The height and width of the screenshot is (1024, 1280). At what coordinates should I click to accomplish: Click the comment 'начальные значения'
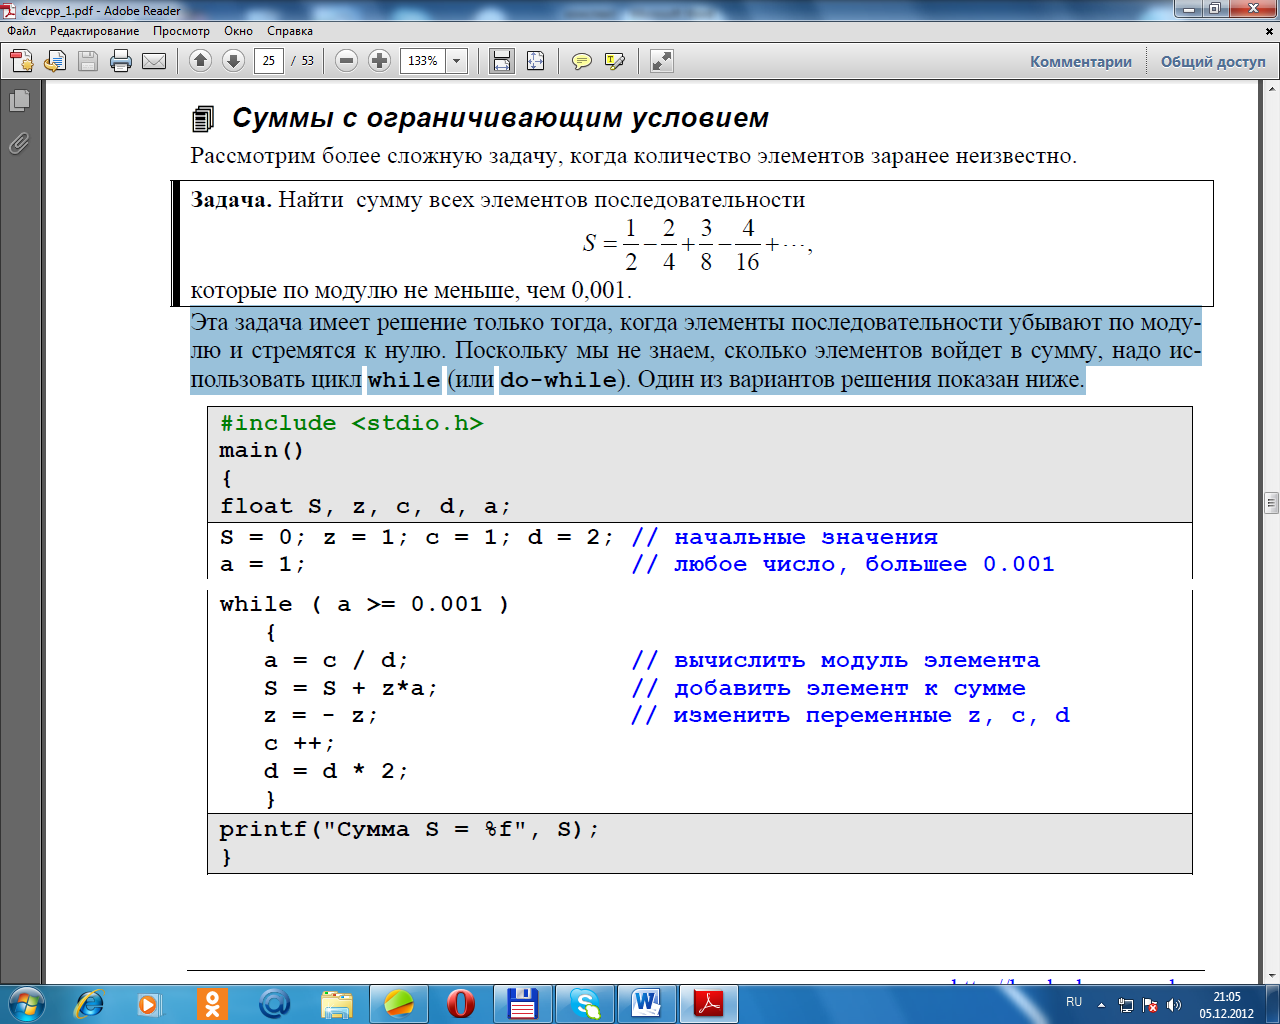[x=806, y=537]
